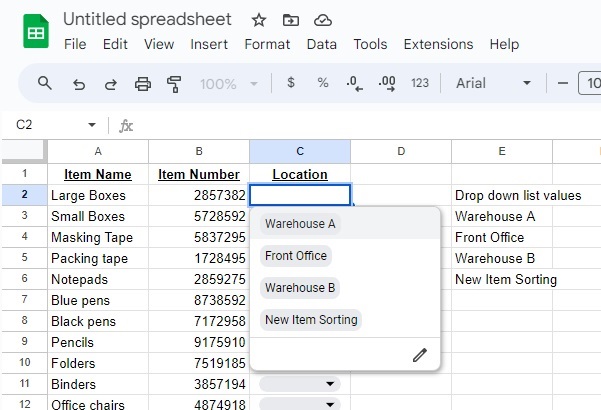Screen dimensions: 601x410
Task: Activate the paint format tool
Action: (174, 84)
